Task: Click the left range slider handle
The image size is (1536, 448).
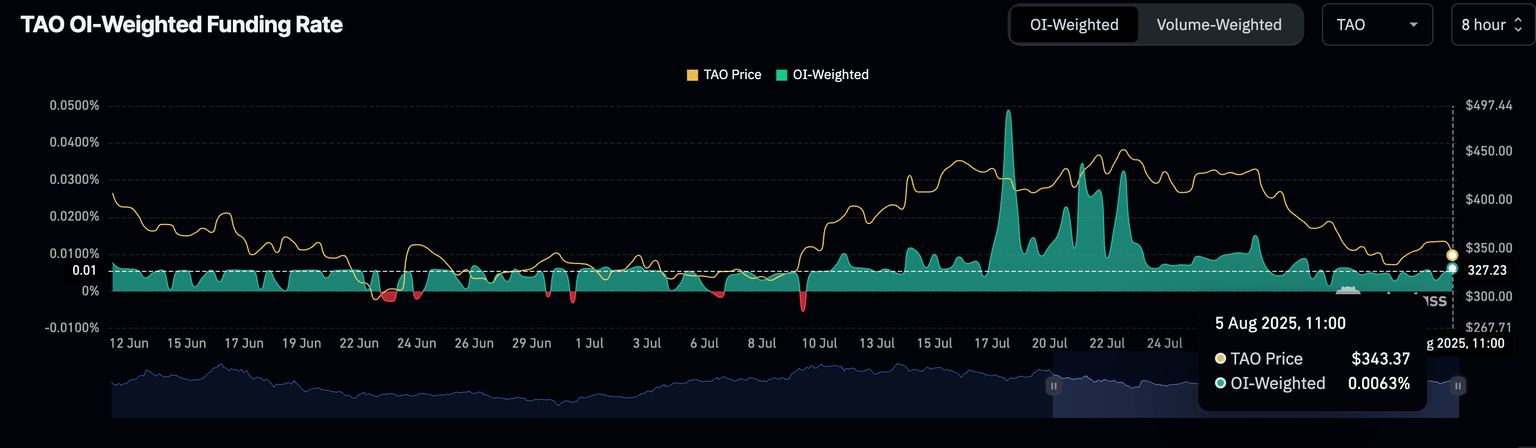Action: click(x=1052, y=385)
